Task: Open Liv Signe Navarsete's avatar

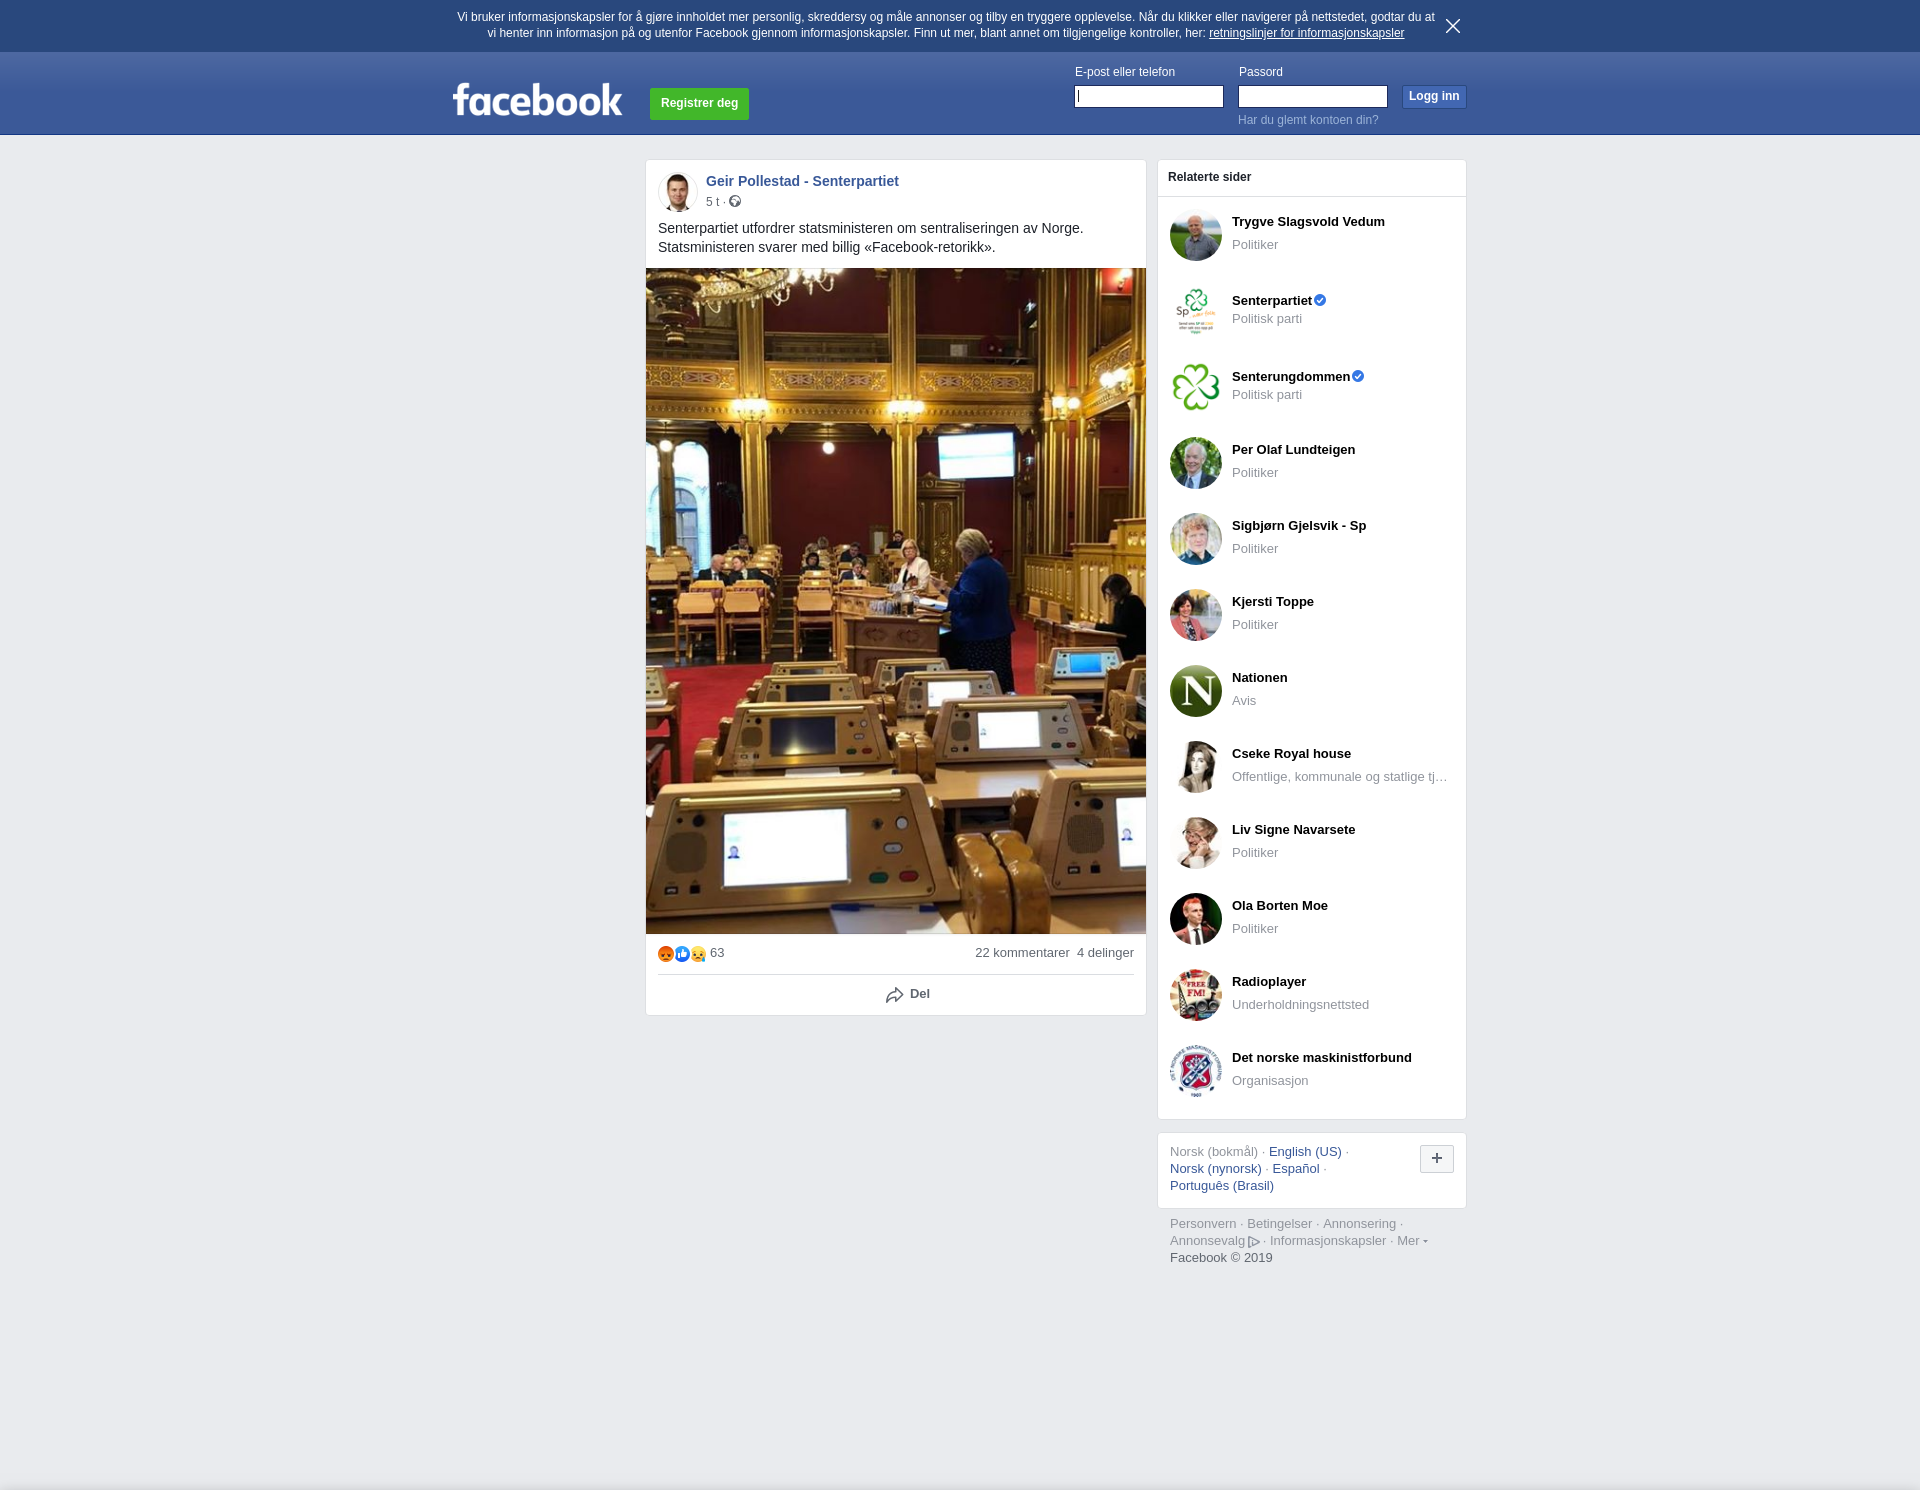Action: coord(1196,843)
